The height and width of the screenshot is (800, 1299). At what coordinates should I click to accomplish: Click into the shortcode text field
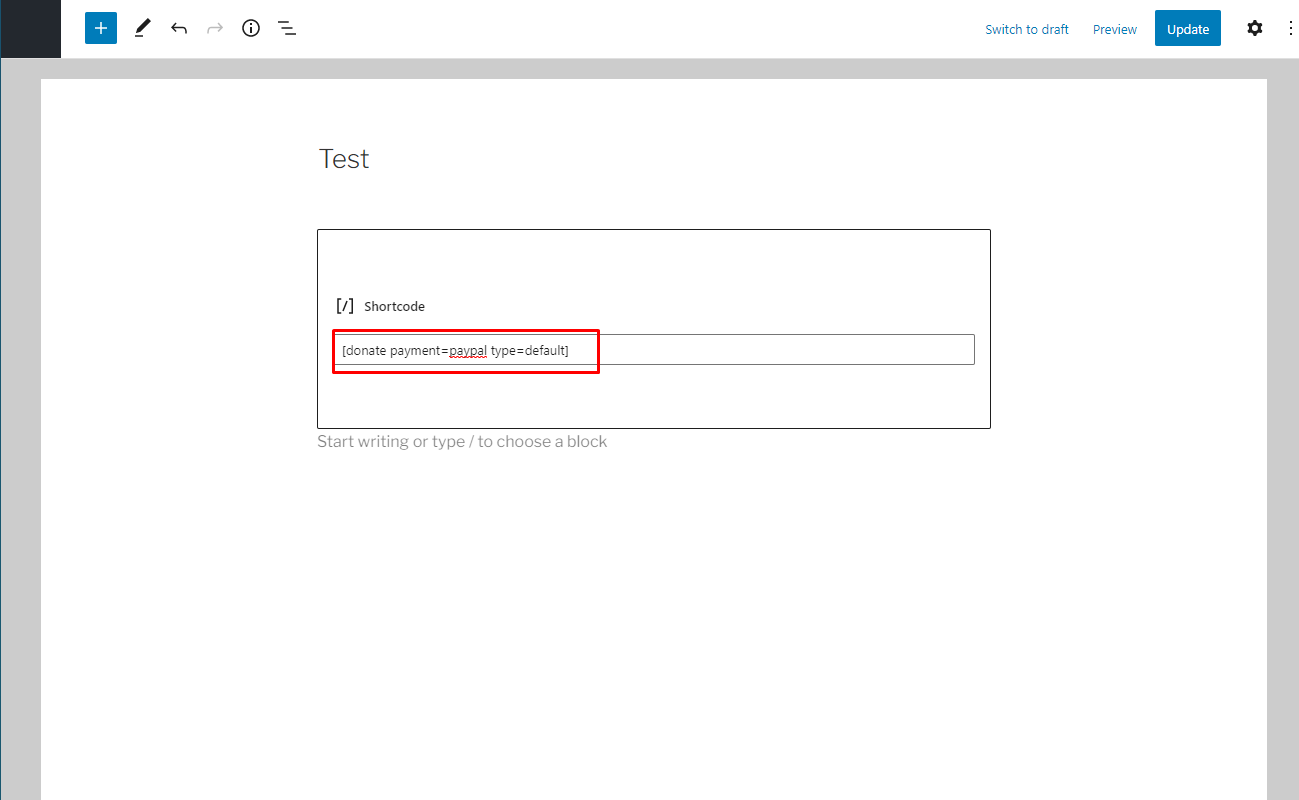(x=654, y=349)
